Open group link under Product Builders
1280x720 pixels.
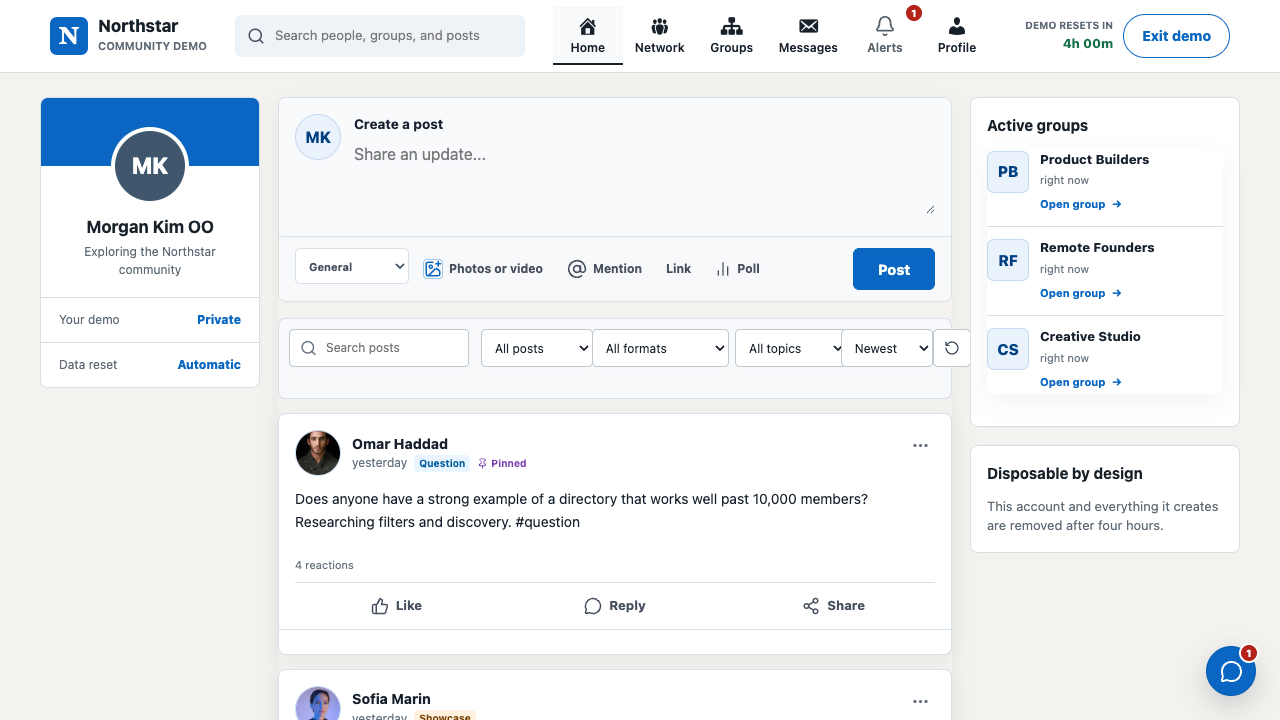tap(1080, 204)
